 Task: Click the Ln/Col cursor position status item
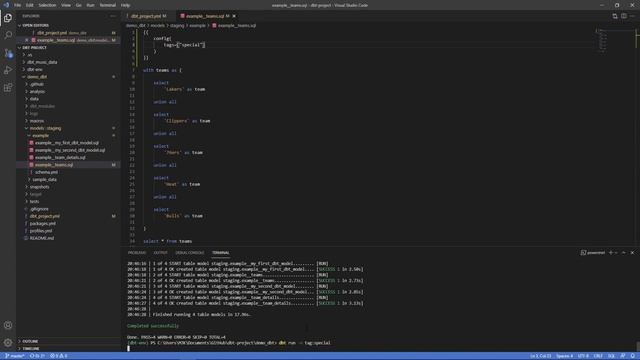(x=540, y=356)
